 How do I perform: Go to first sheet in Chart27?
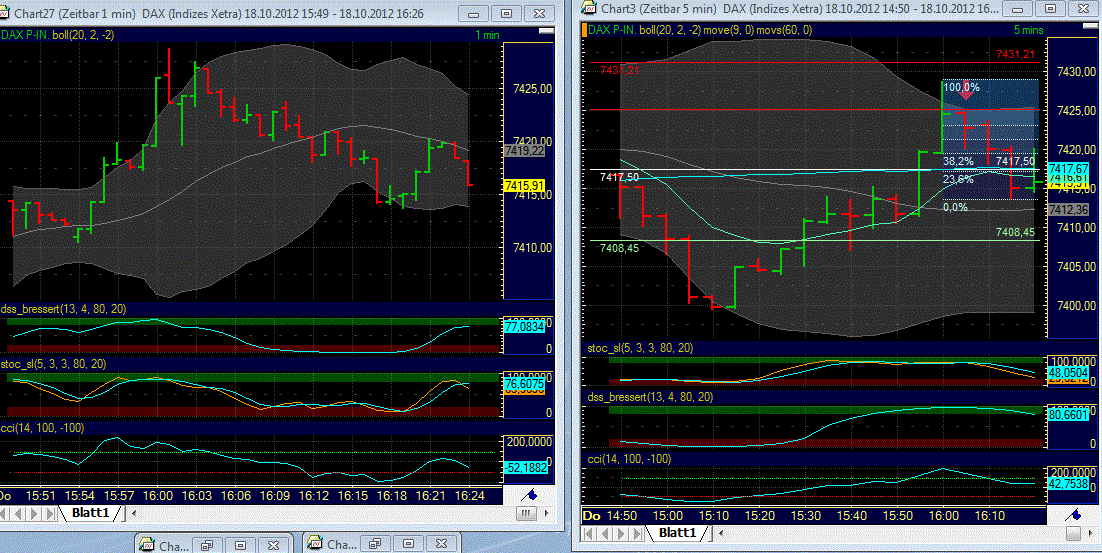(x=6, y=514)
